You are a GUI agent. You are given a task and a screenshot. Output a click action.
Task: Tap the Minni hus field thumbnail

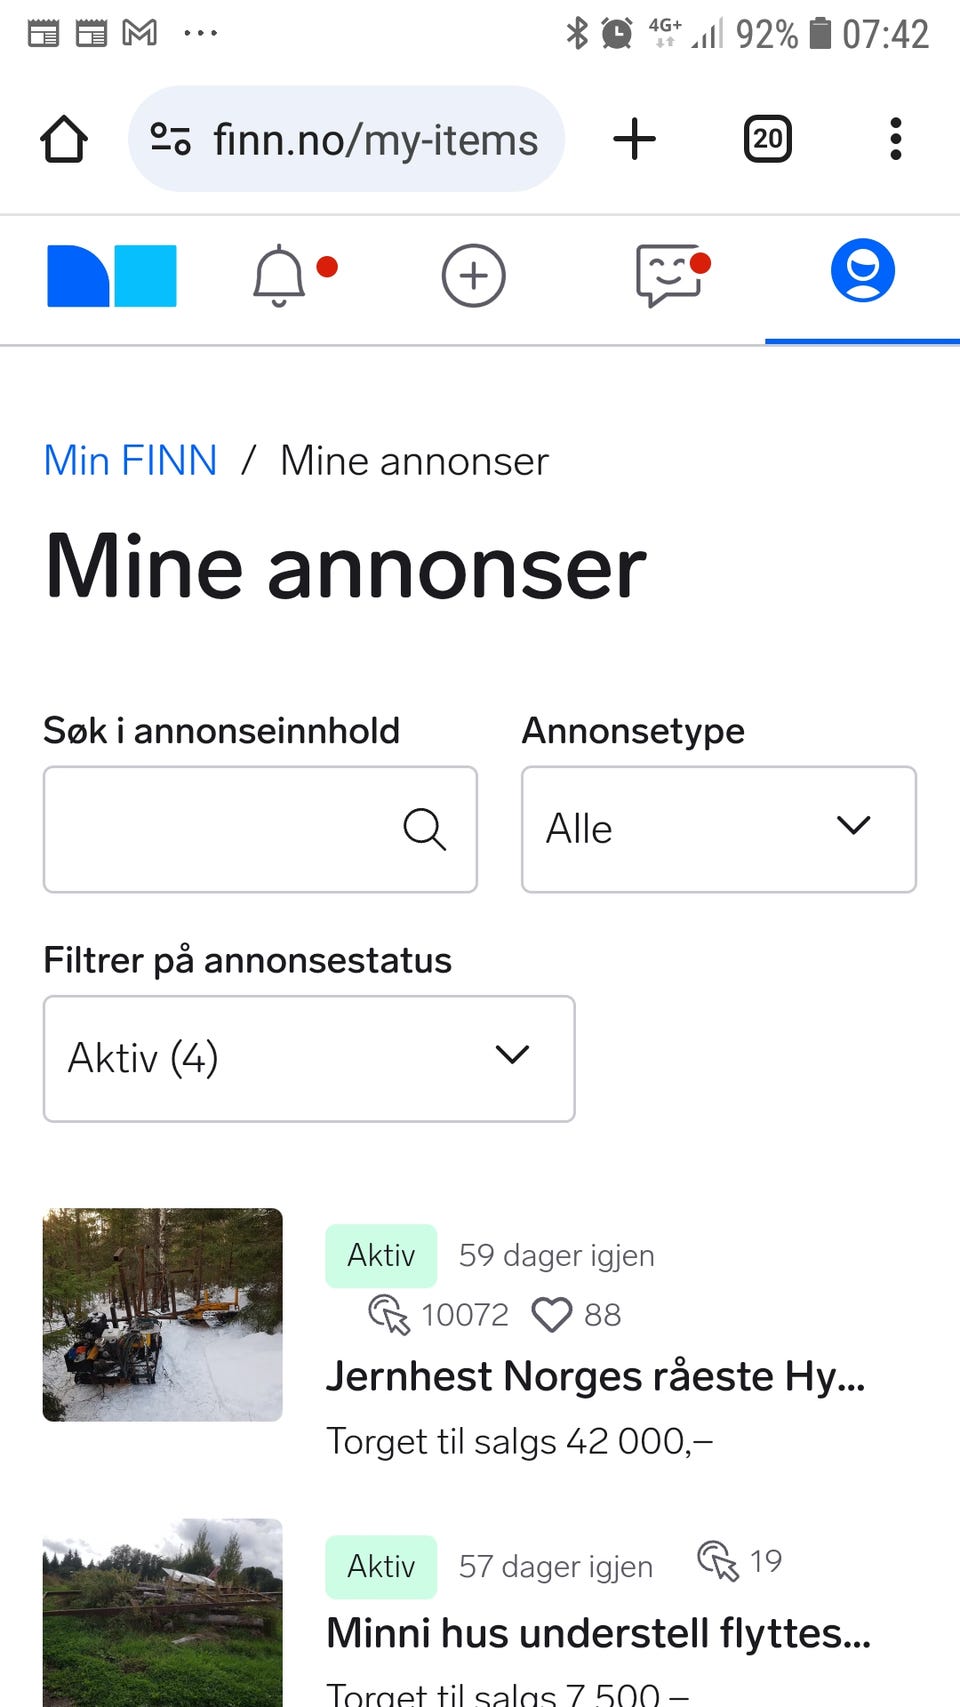click(163, 1612)
